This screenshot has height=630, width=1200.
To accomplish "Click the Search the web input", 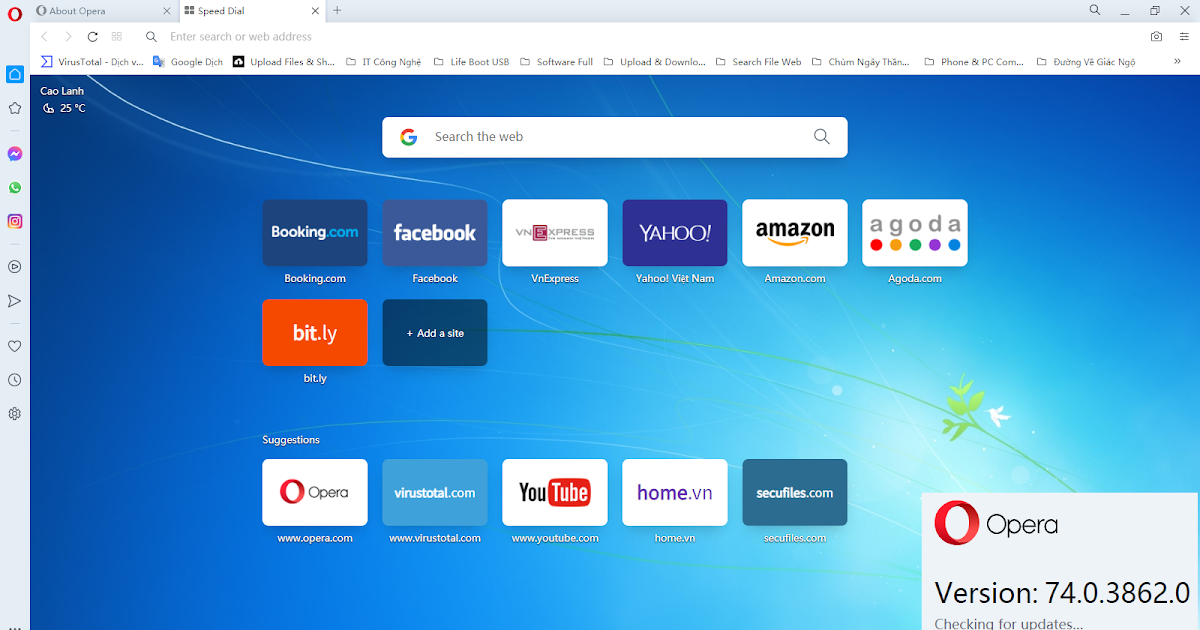I will (615, 137).
